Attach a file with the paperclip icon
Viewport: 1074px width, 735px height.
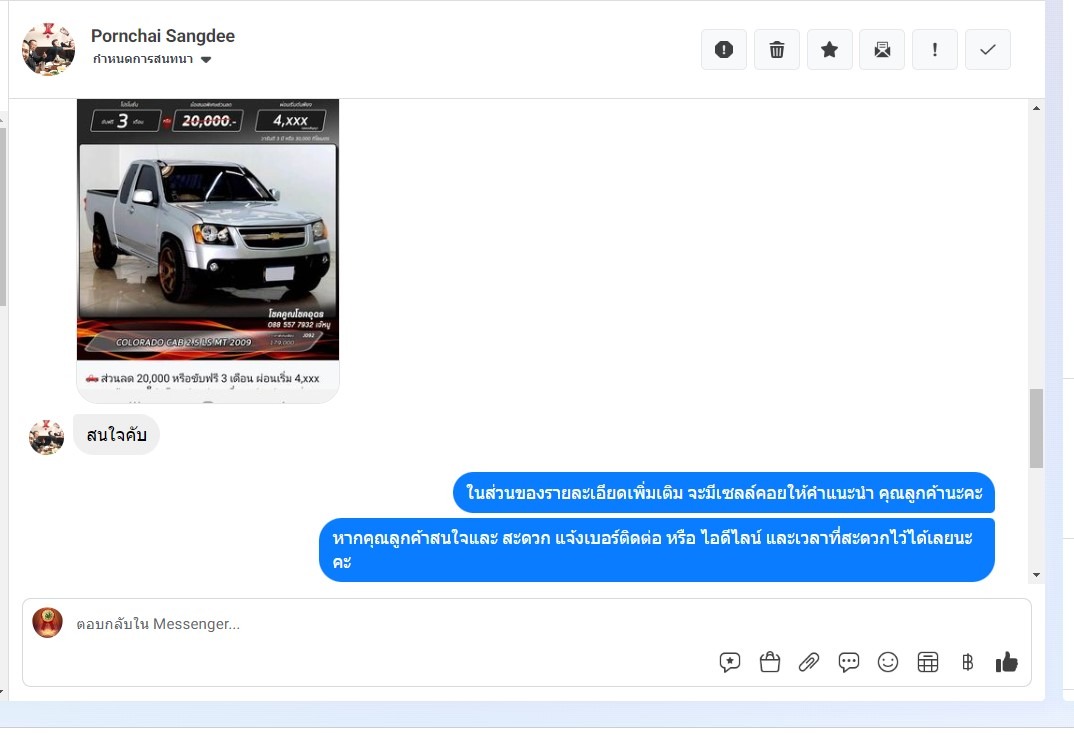809,662
